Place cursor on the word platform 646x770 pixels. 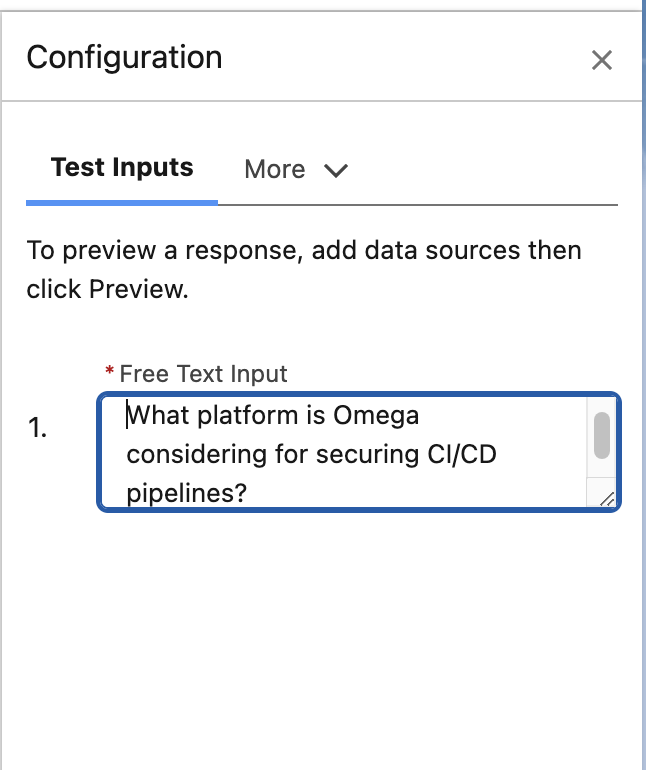coord(243,415)
